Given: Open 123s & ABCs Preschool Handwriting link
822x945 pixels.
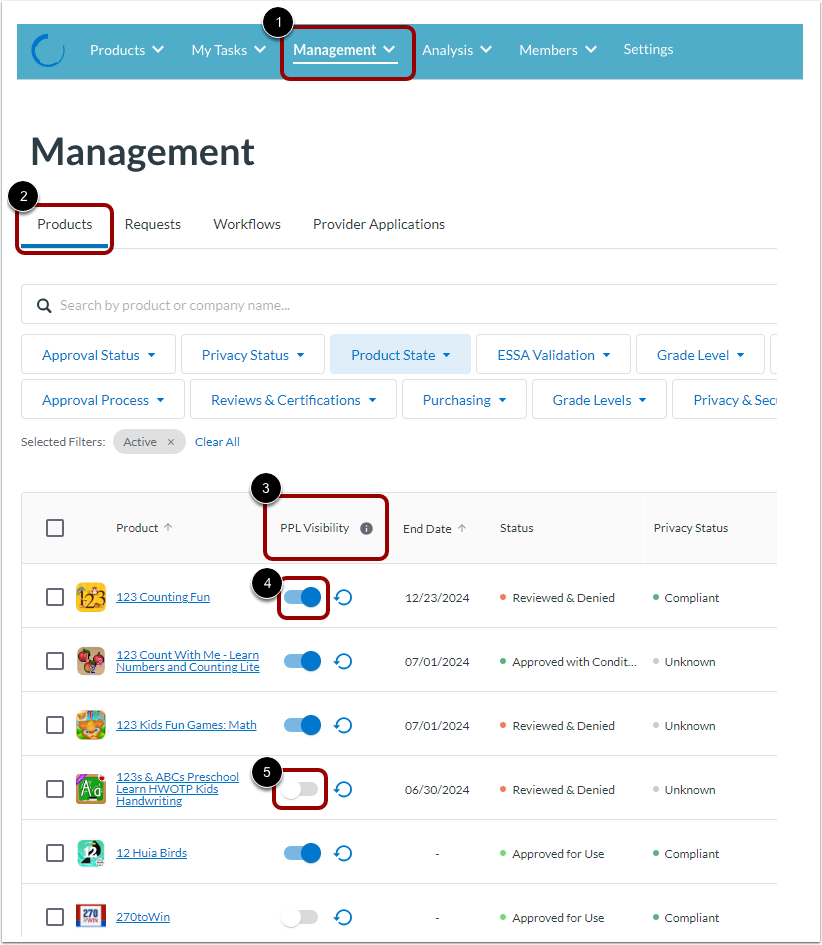Looking at the screenshot, I should 177,789.
